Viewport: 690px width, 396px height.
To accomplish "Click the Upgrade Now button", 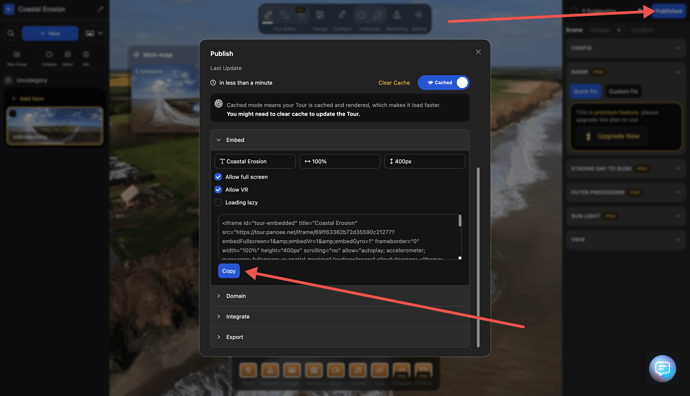I will click(612, 136).
